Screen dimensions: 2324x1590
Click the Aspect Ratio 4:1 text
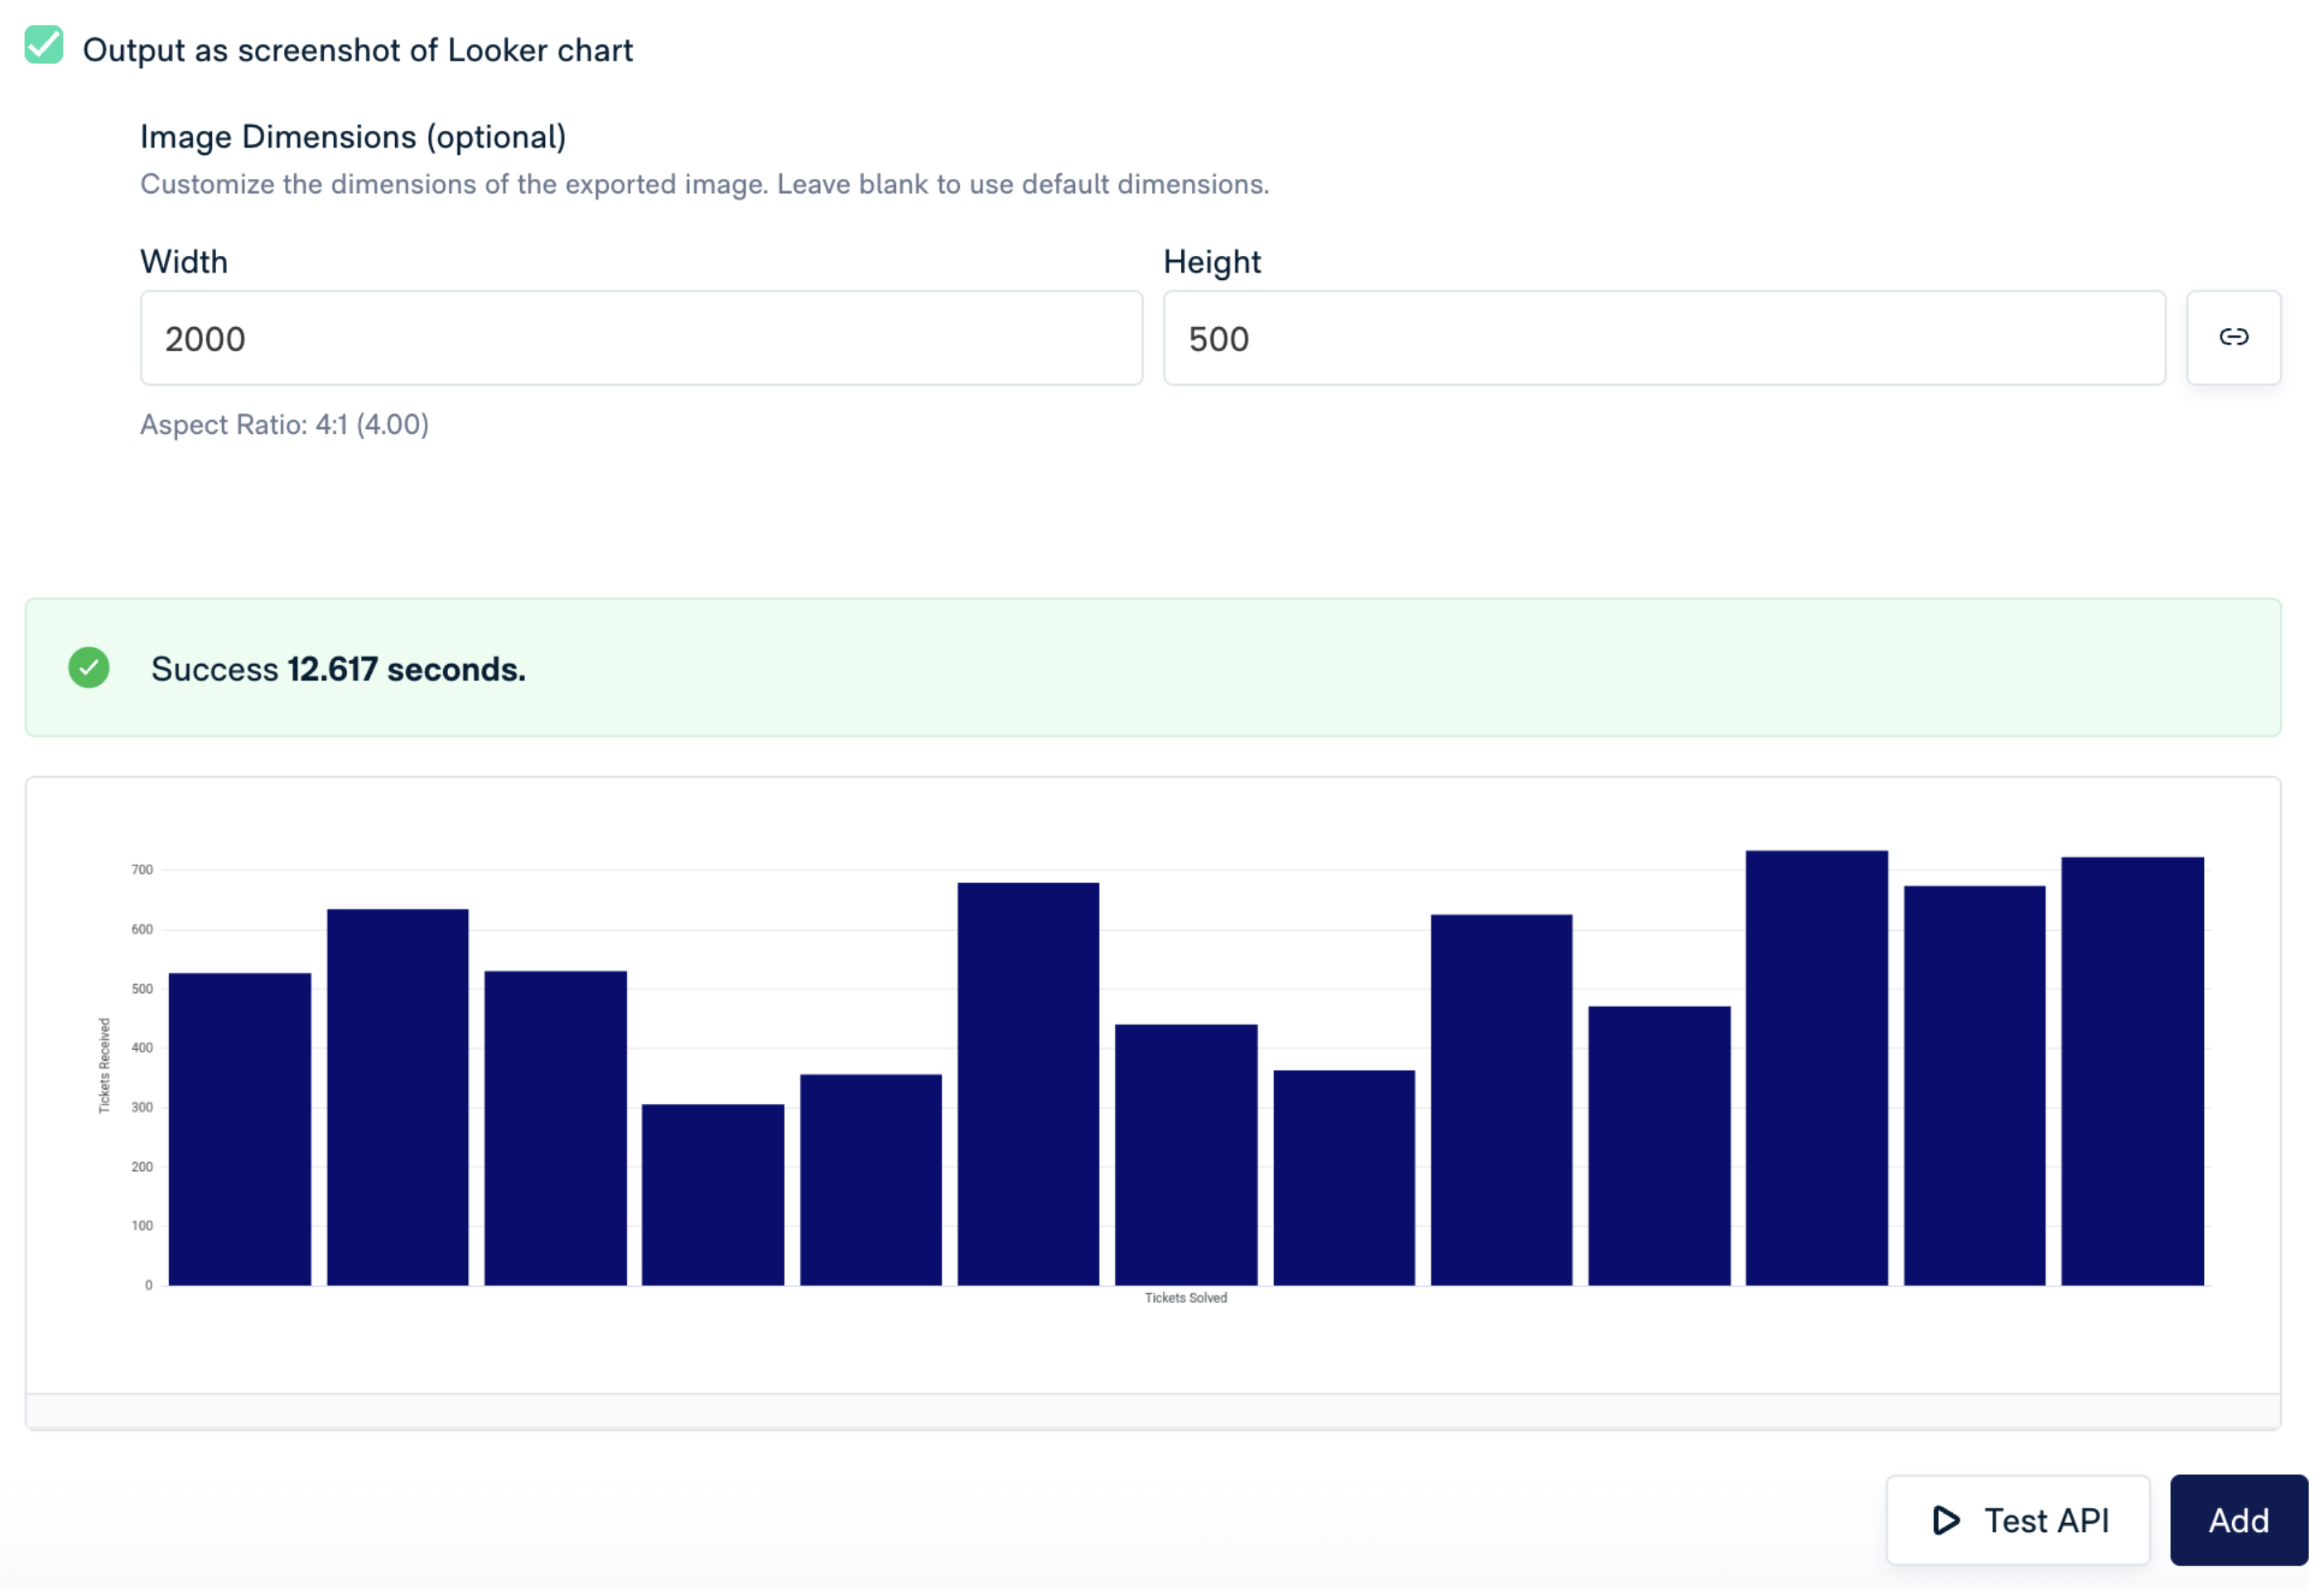(284, 425)
